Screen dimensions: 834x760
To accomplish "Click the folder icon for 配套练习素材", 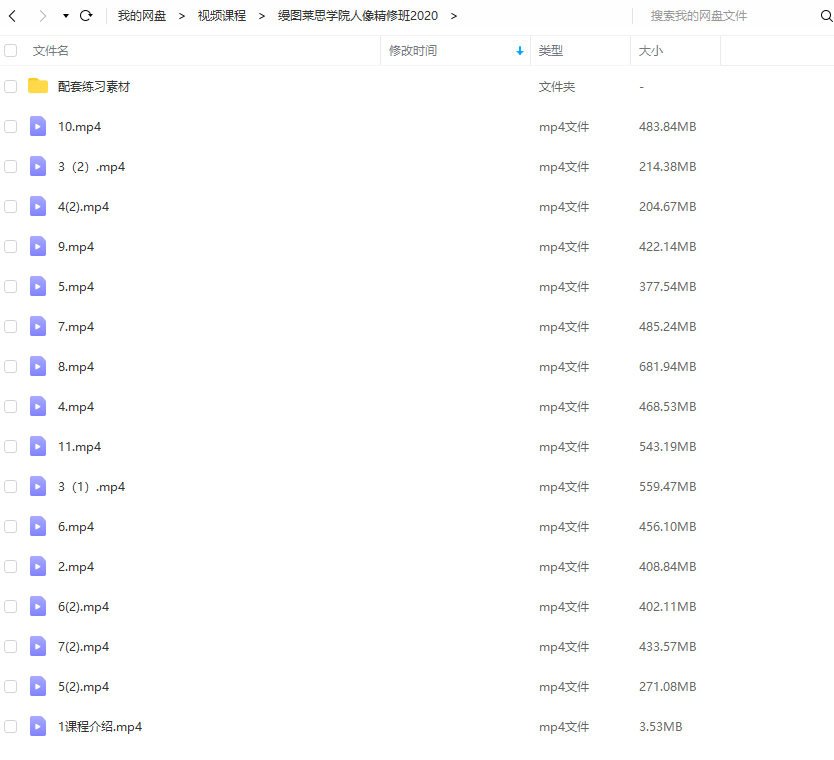I will [x=37, y=86].
